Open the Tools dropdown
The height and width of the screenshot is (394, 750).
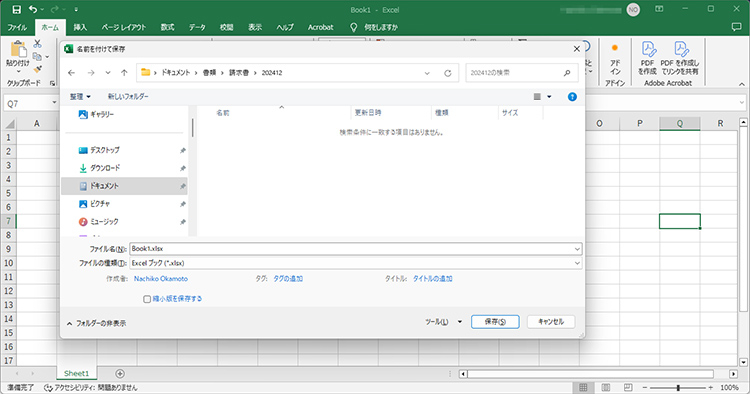tap(443, 322)
